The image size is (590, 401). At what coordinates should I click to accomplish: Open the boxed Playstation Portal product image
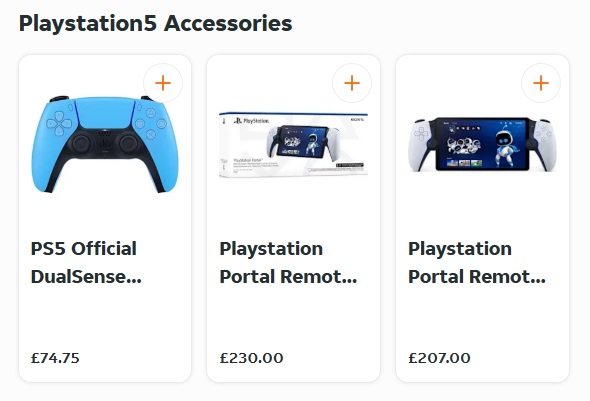(x=293, y=144)
